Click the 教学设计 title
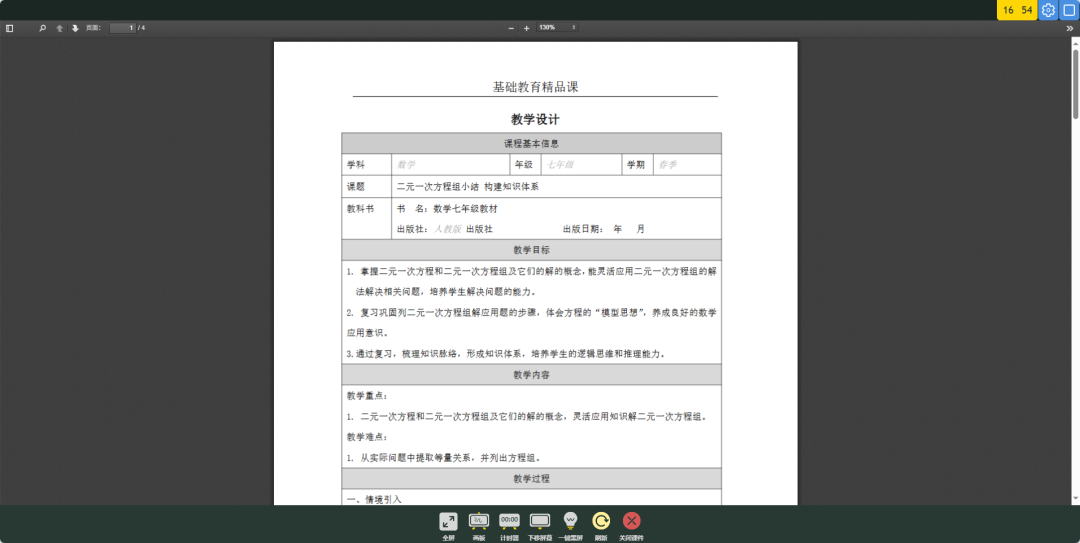Viewport: 1080px width, 543px height. [x=535, y=119]
